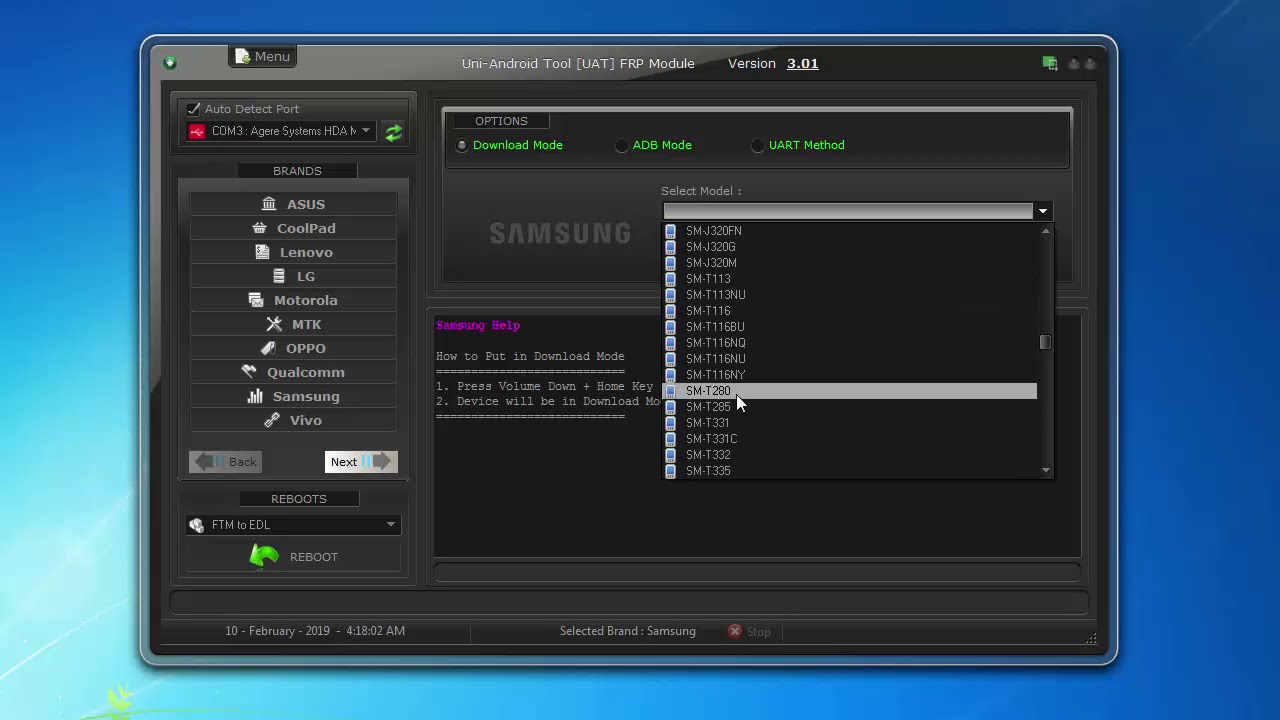Click the Stop button
The image size is (1280, 720).
750,631
